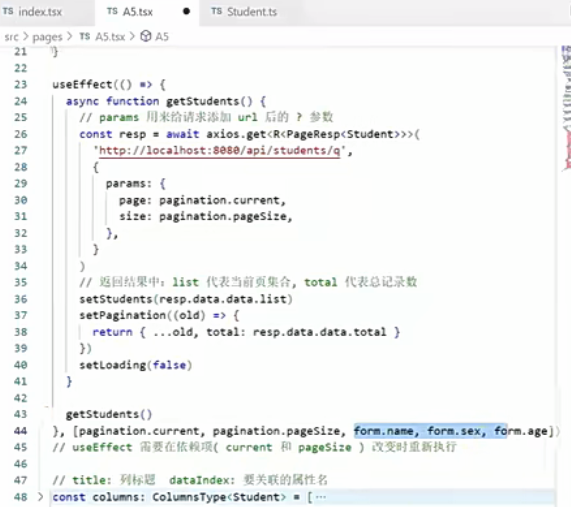The image size is (571, 507).
Task: Click line number 44
Action: pos(21,431)
